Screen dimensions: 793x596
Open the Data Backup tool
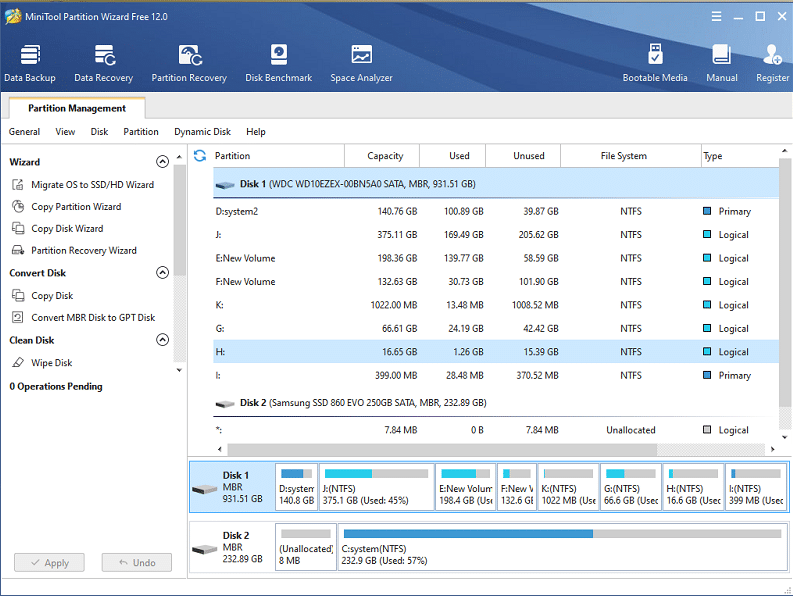[30, 63]
